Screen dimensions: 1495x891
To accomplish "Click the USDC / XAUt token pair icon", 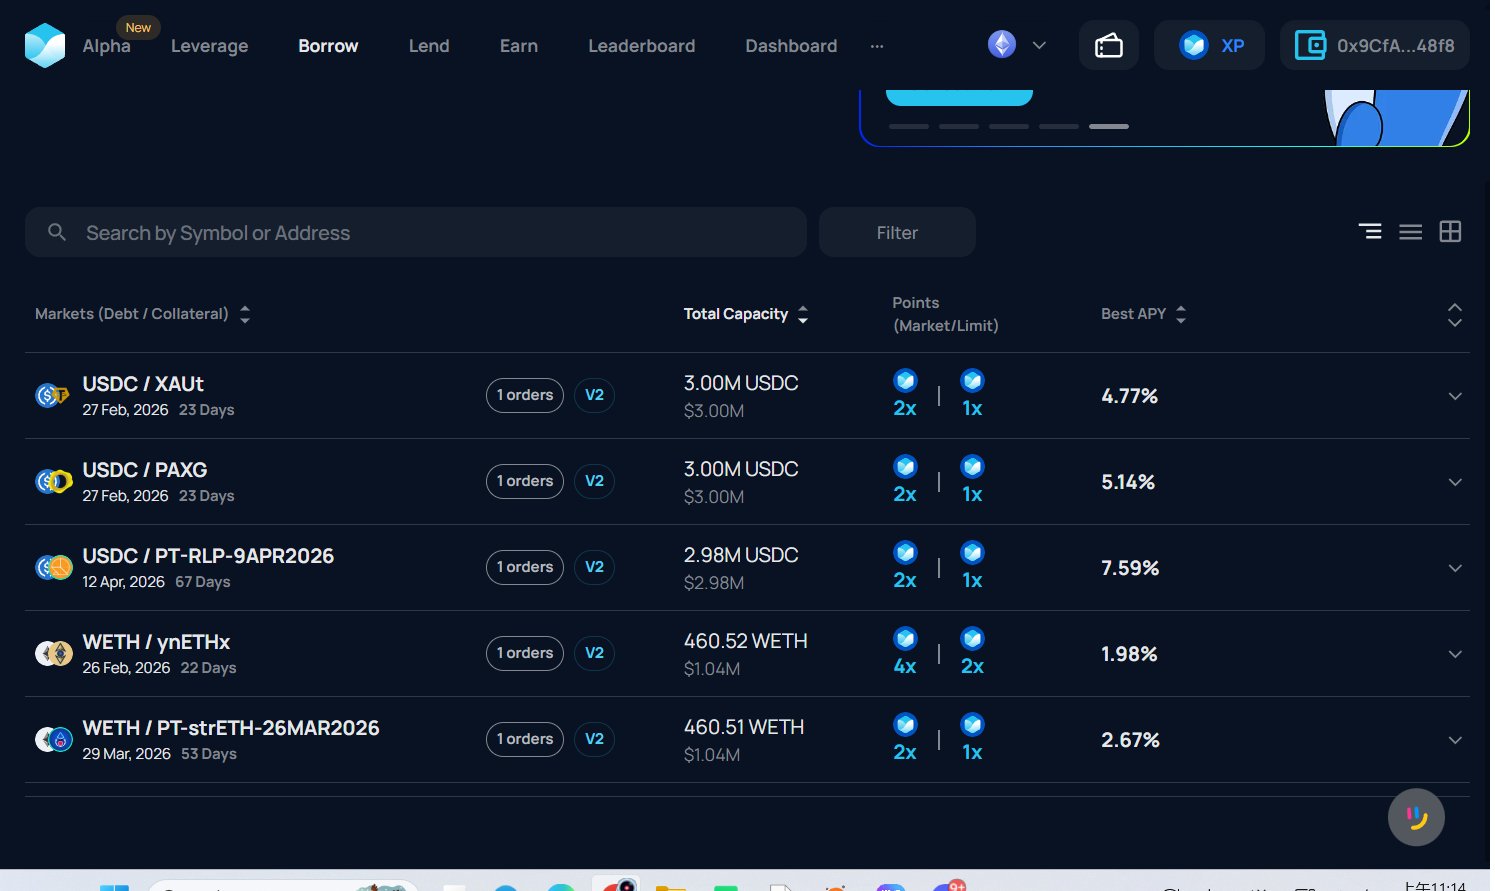I will 52,396.
